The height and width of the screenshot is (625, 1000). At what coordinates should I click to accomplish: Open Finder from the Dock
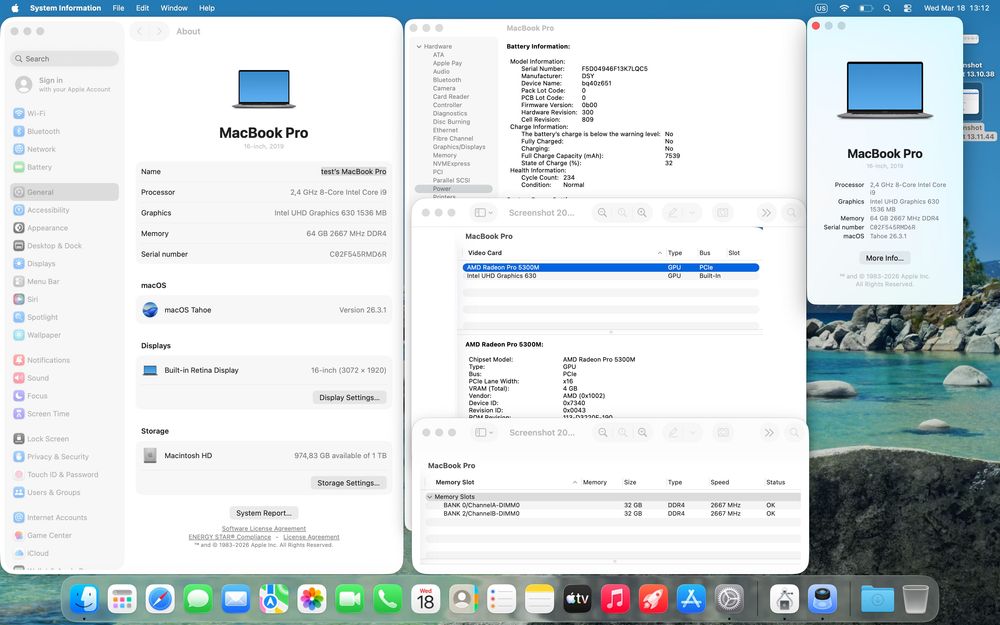pos(84,599)
